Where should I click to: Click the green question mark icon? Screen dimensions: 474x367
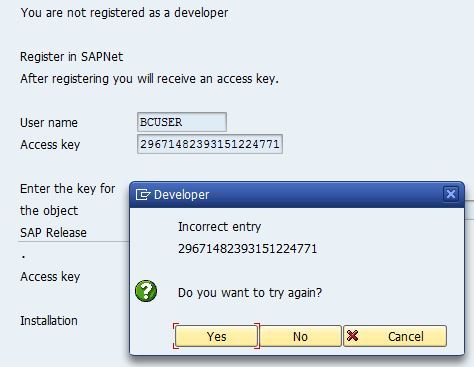(x=146, y=291)
